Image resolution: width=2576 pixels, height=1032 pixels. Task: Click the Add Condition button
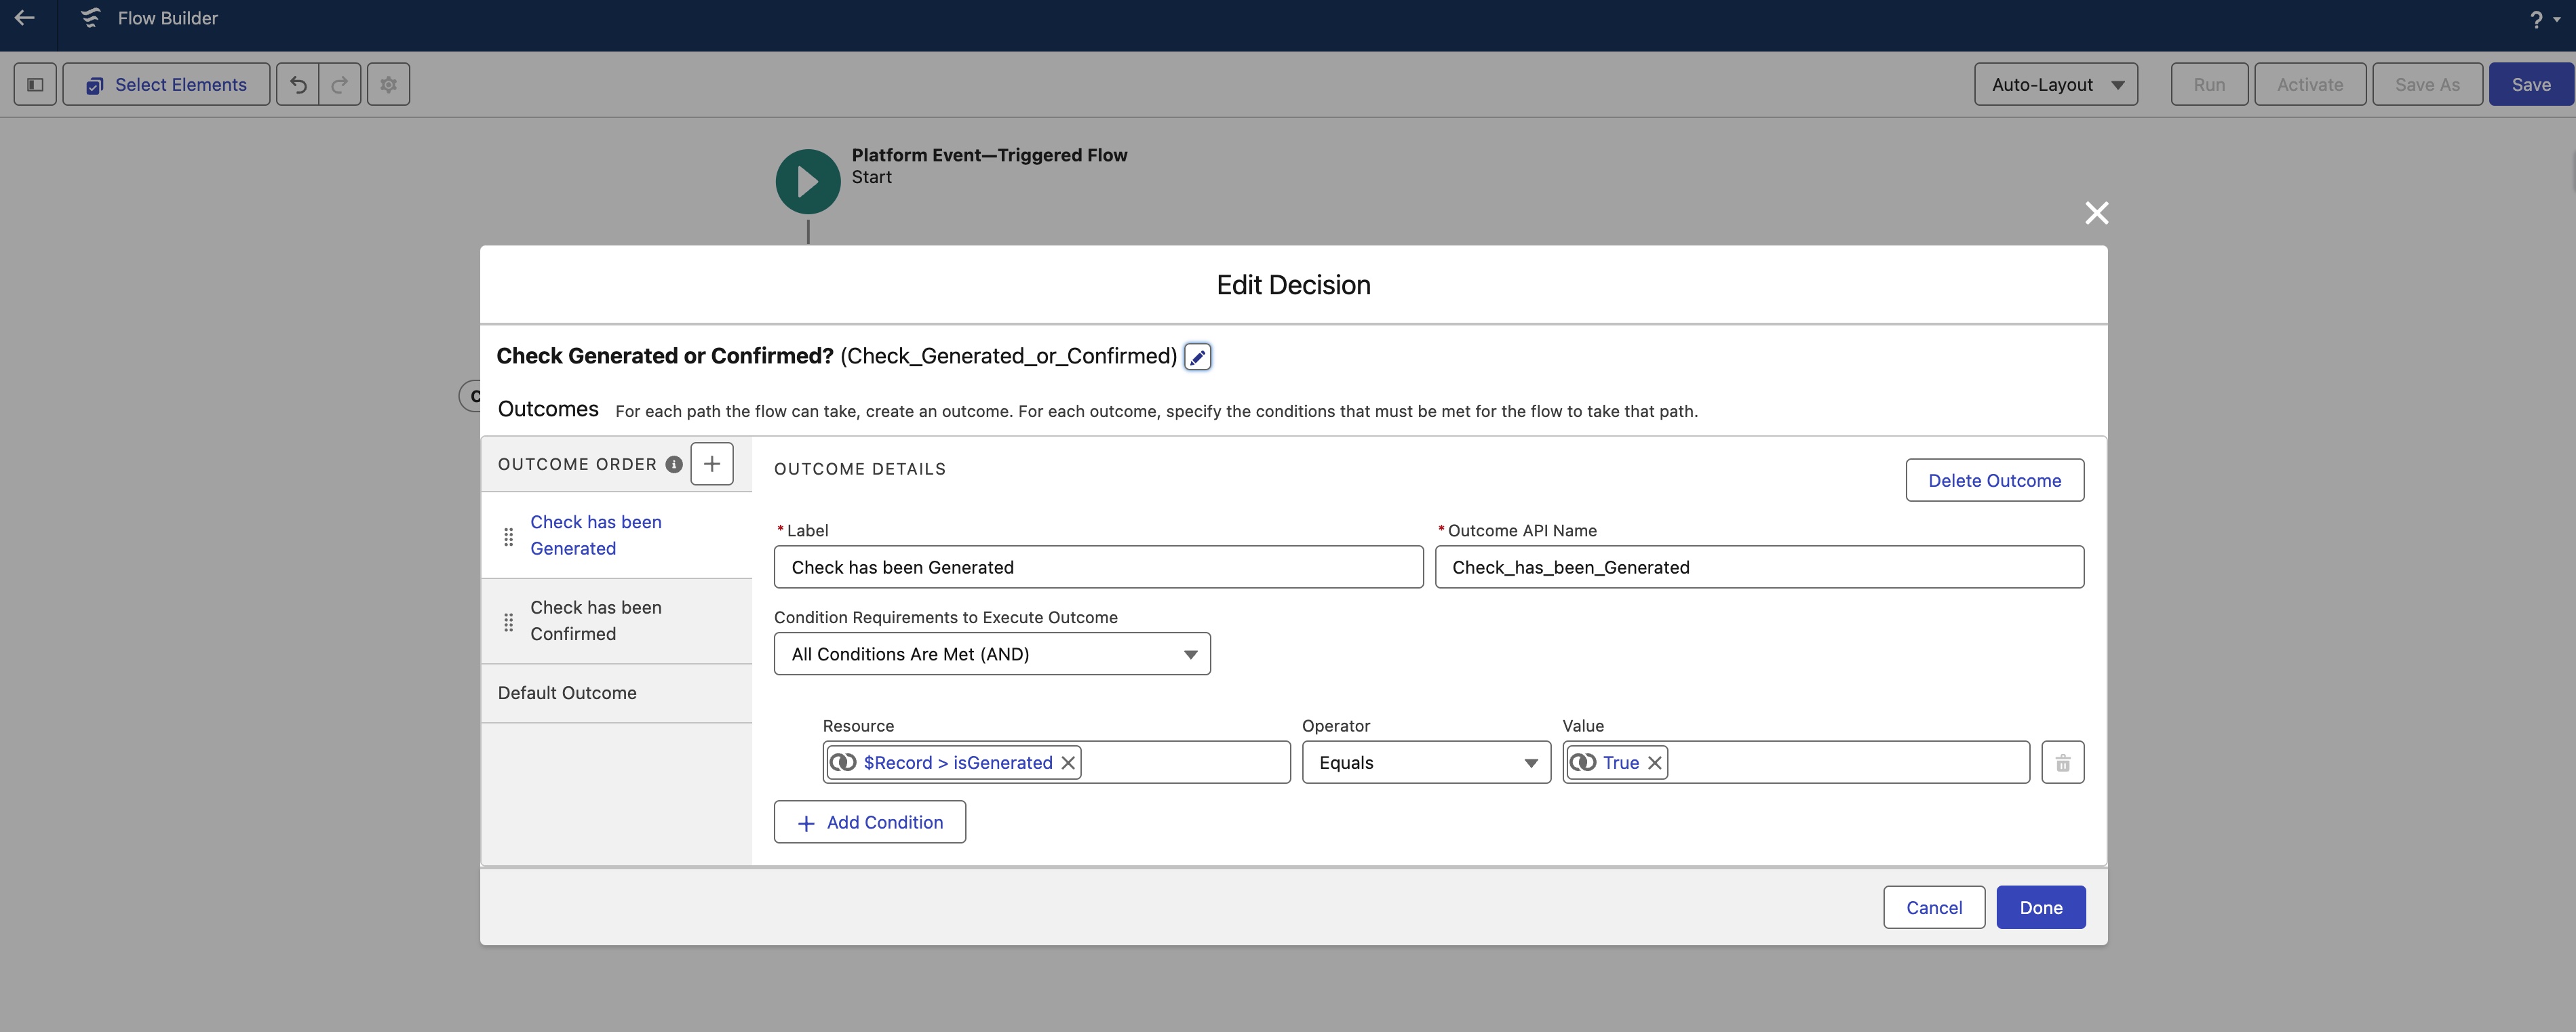[x=869, y=822]
